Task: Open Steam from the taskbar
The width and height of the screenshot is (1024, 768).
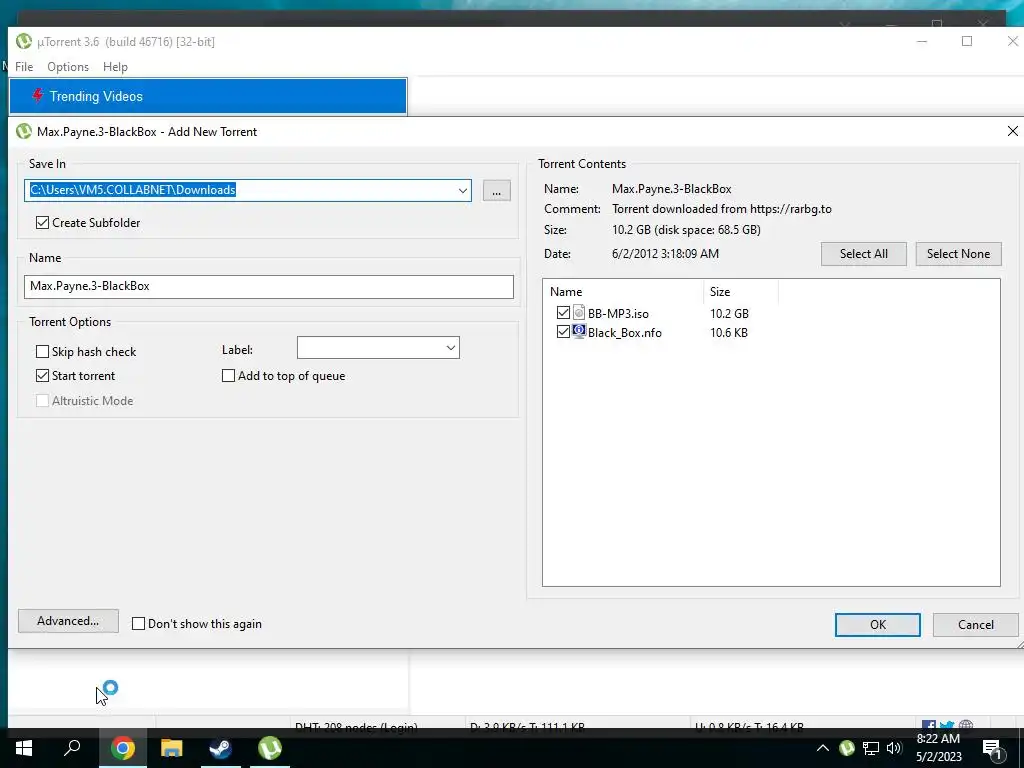Action: pyautogui.click(x=220, y=748)
